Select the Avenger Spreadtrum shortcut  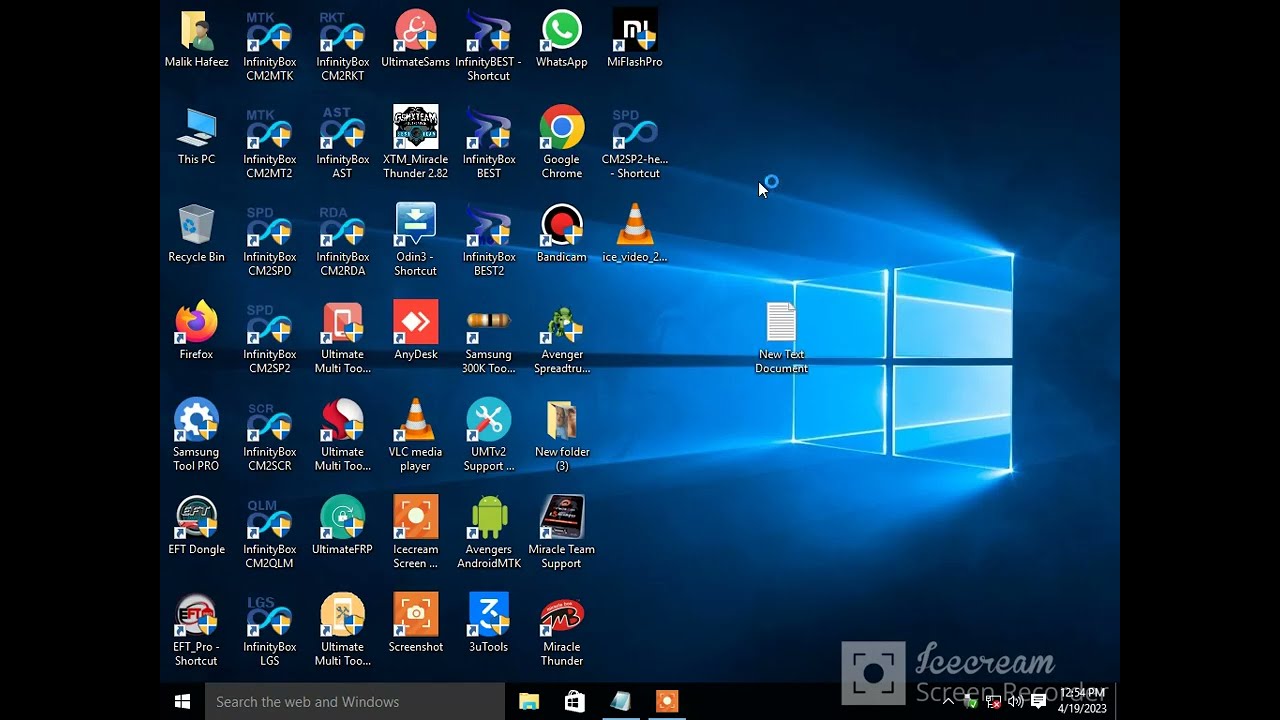click(561, 338)
